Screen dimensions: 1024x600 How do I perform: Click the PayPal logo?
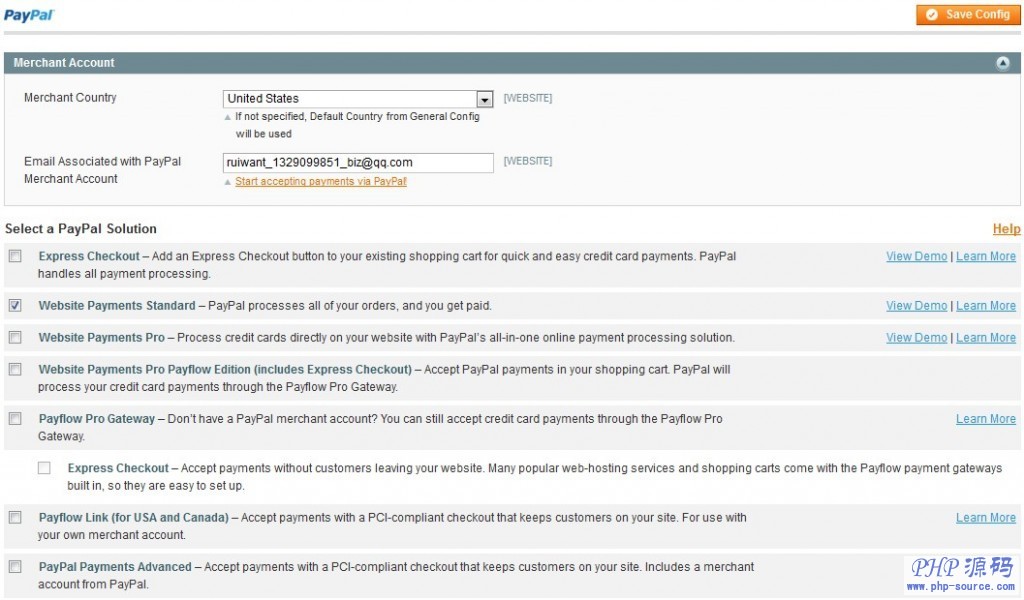point(28,15)
